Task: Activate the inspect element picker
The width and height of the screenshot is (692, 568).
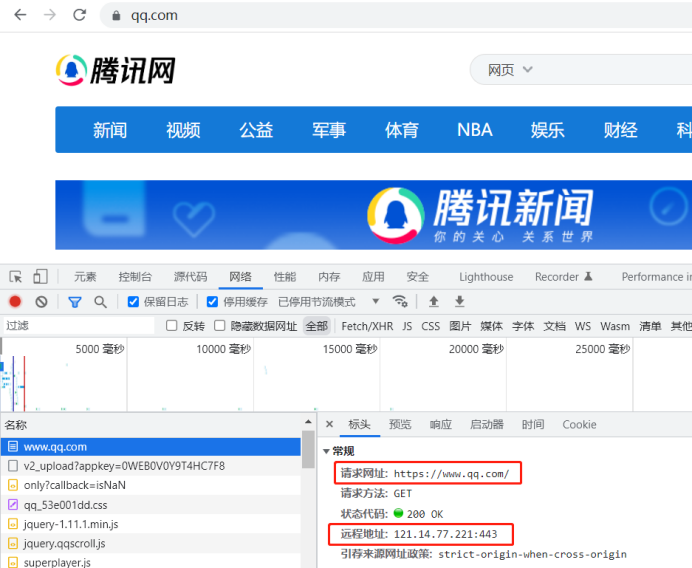Action: pos(16,277)
